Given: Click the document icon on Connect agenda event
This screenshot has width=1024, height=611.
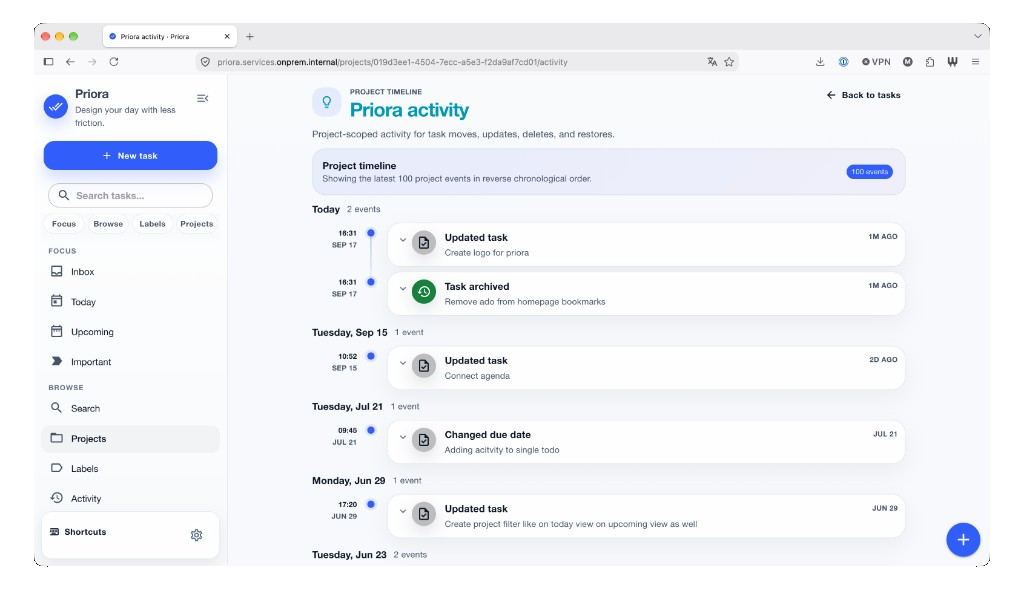Looking at the screenshot, I should click(x=424, y=366).
